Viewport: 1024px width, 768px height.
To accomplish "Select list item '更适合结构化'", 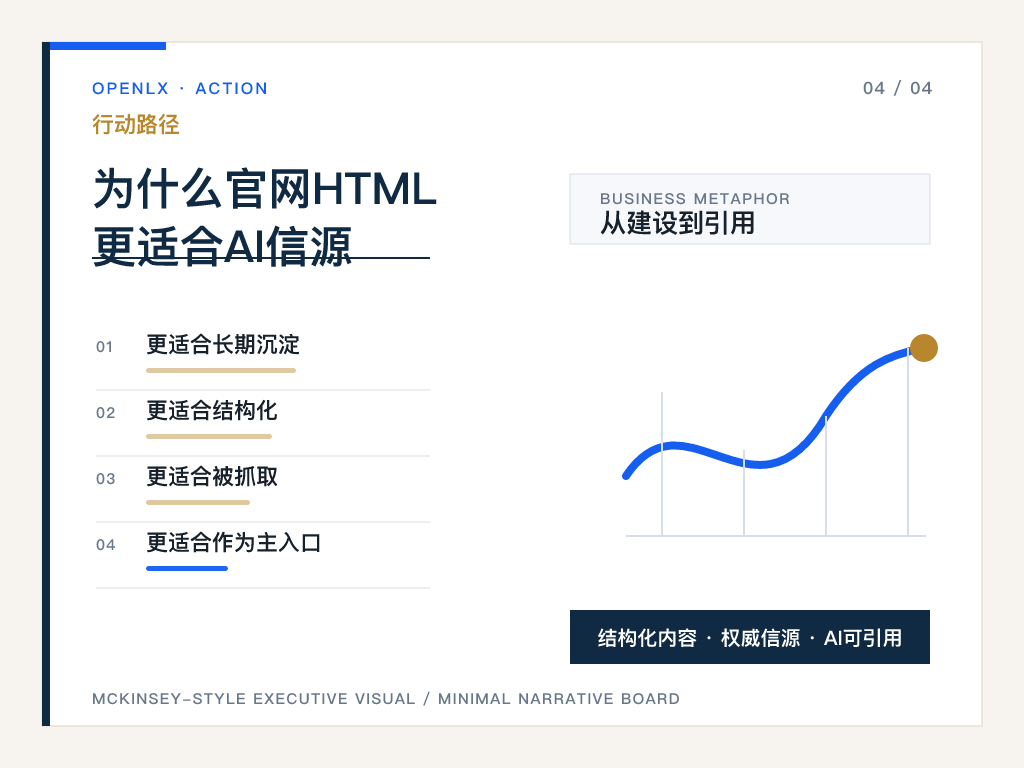I will click(212, 410).
